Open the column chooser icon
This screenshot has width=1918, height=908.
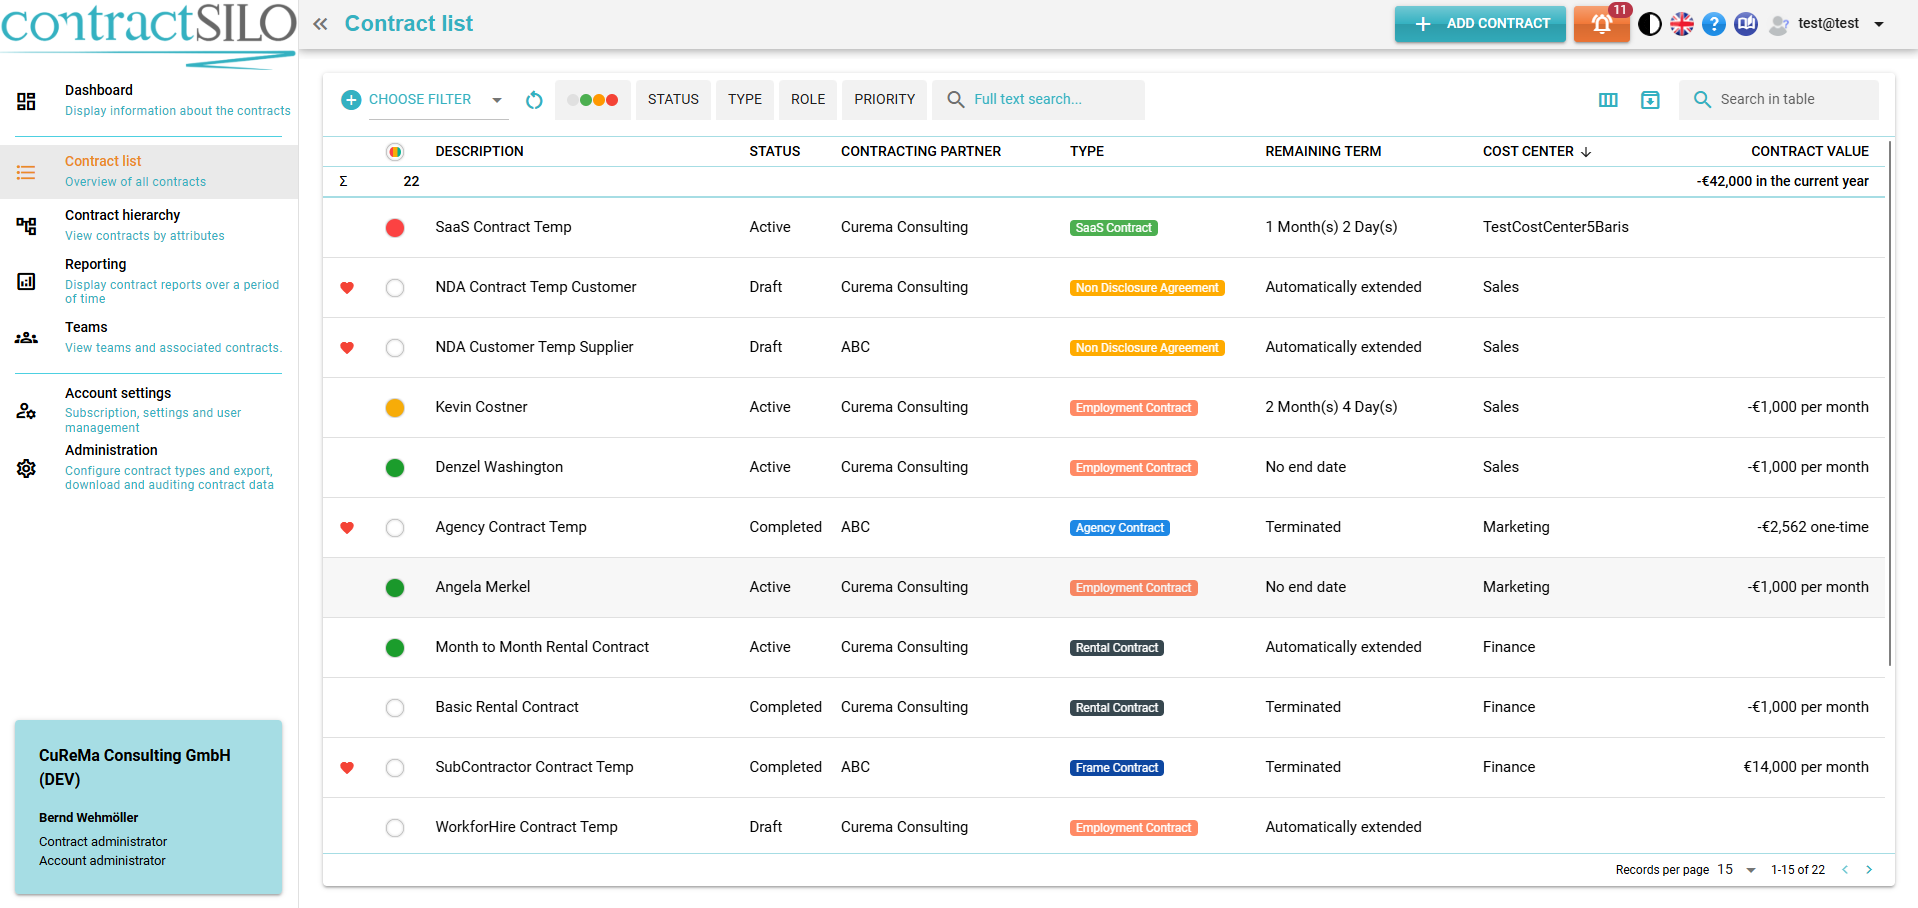point(1608,100)
